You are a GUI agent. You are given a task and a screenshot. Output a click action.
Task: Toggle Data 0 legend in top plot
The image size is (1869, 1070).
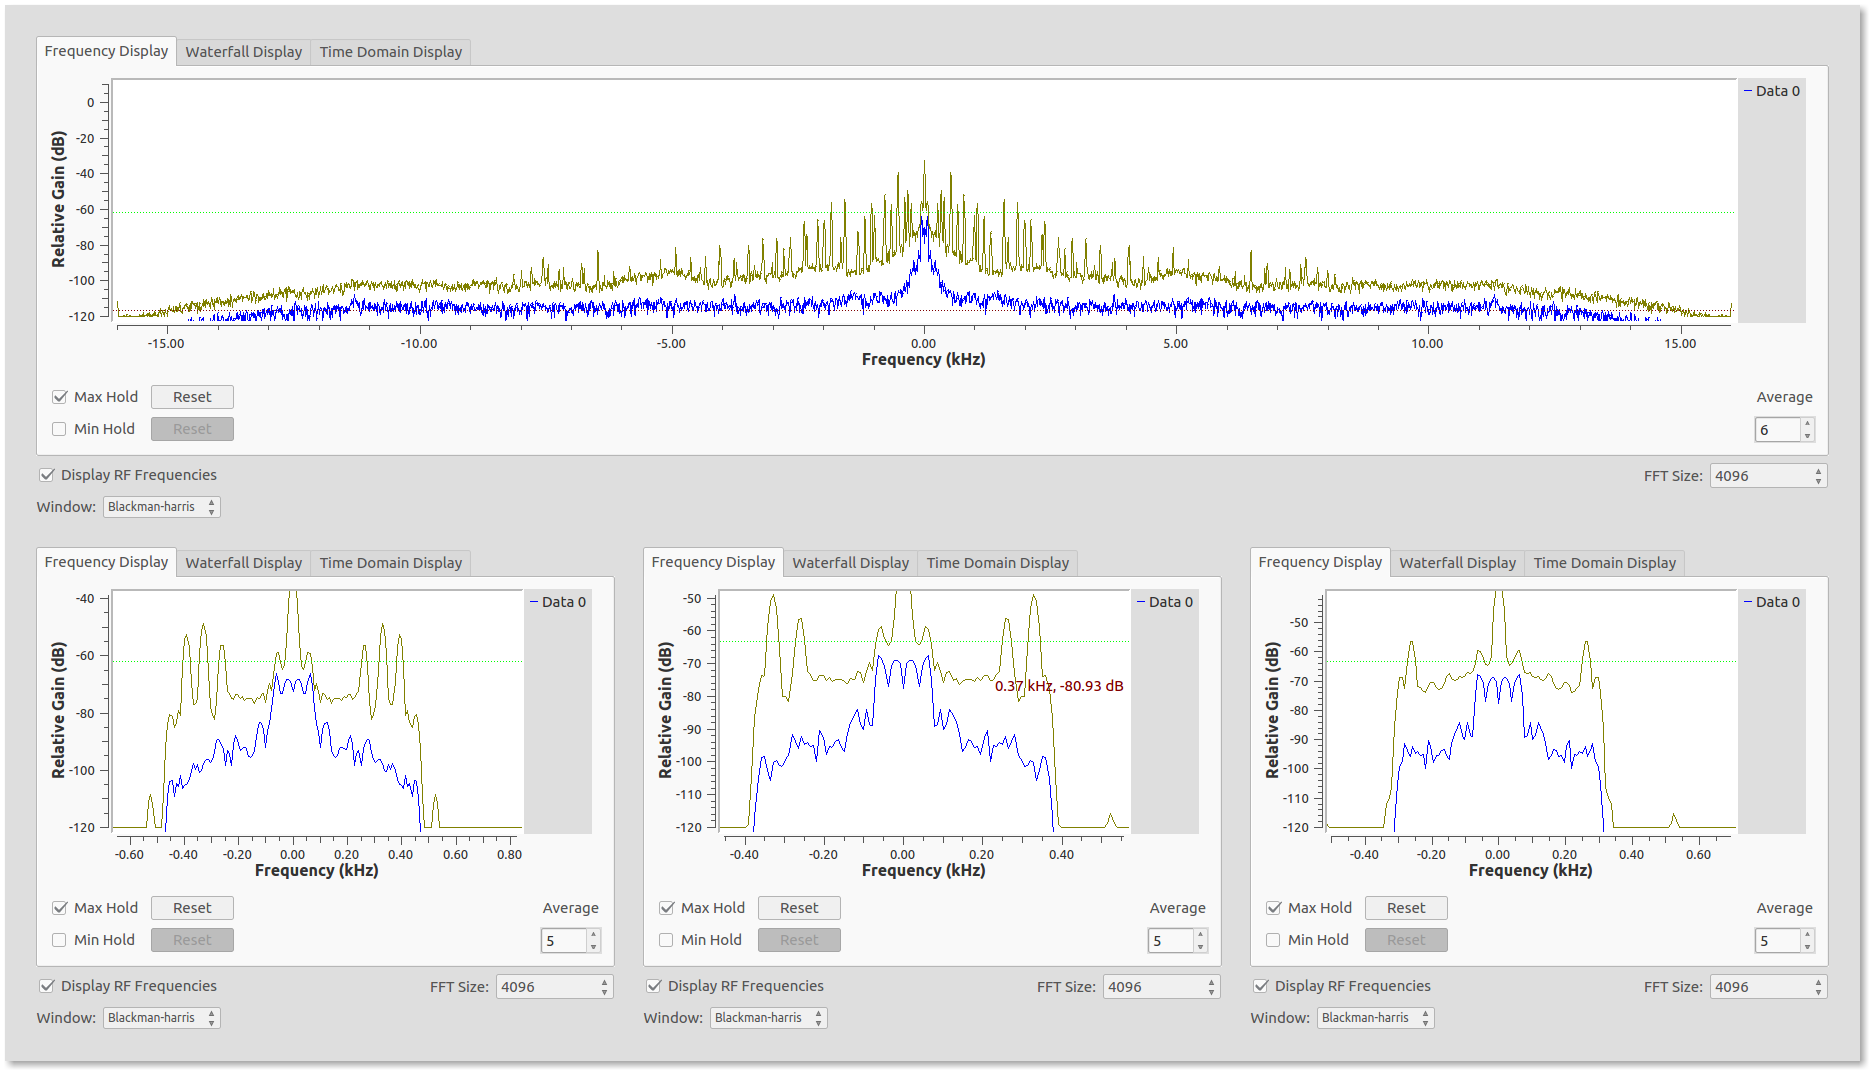click(1772, 91)
